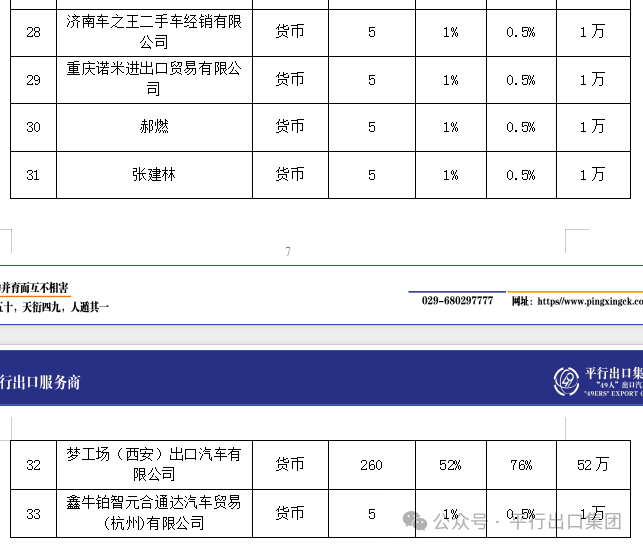Click the 52 万 cell in row 32

(593, 465)
